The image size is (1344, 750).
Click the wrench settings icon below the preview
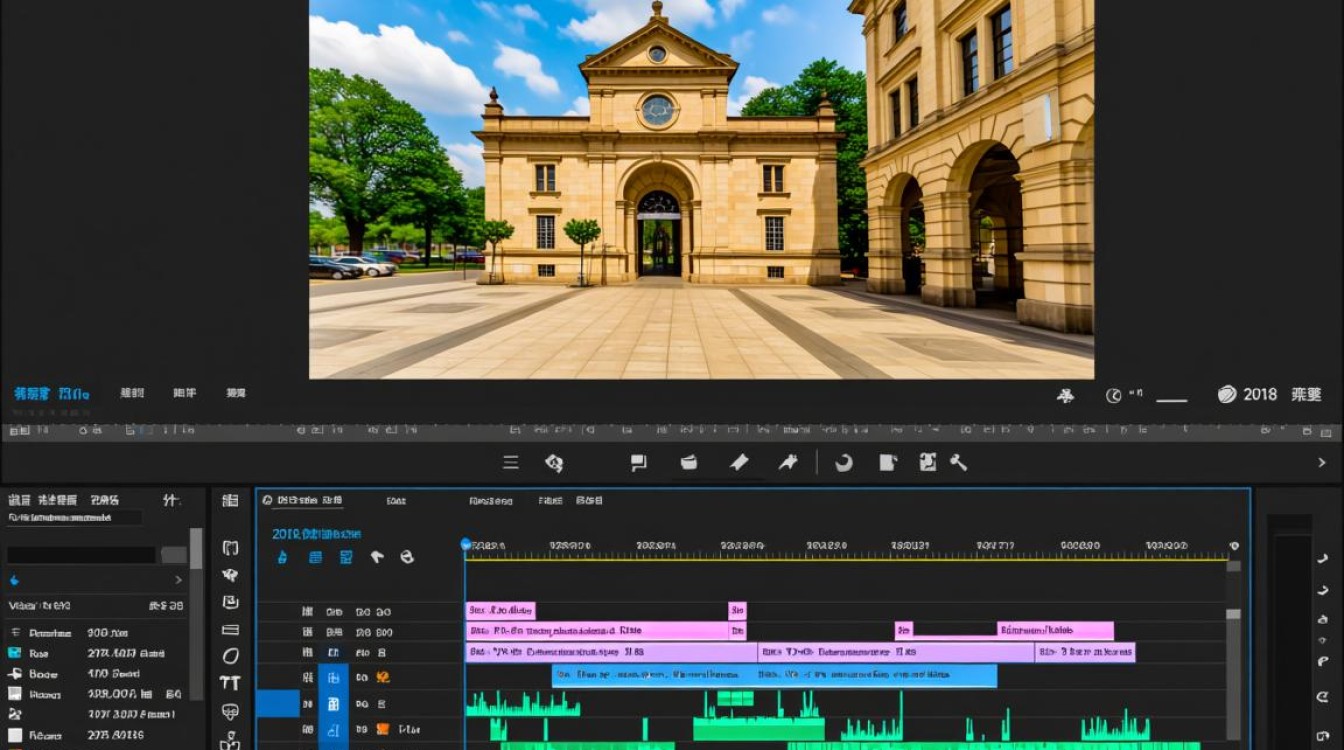tap(958, 462)
